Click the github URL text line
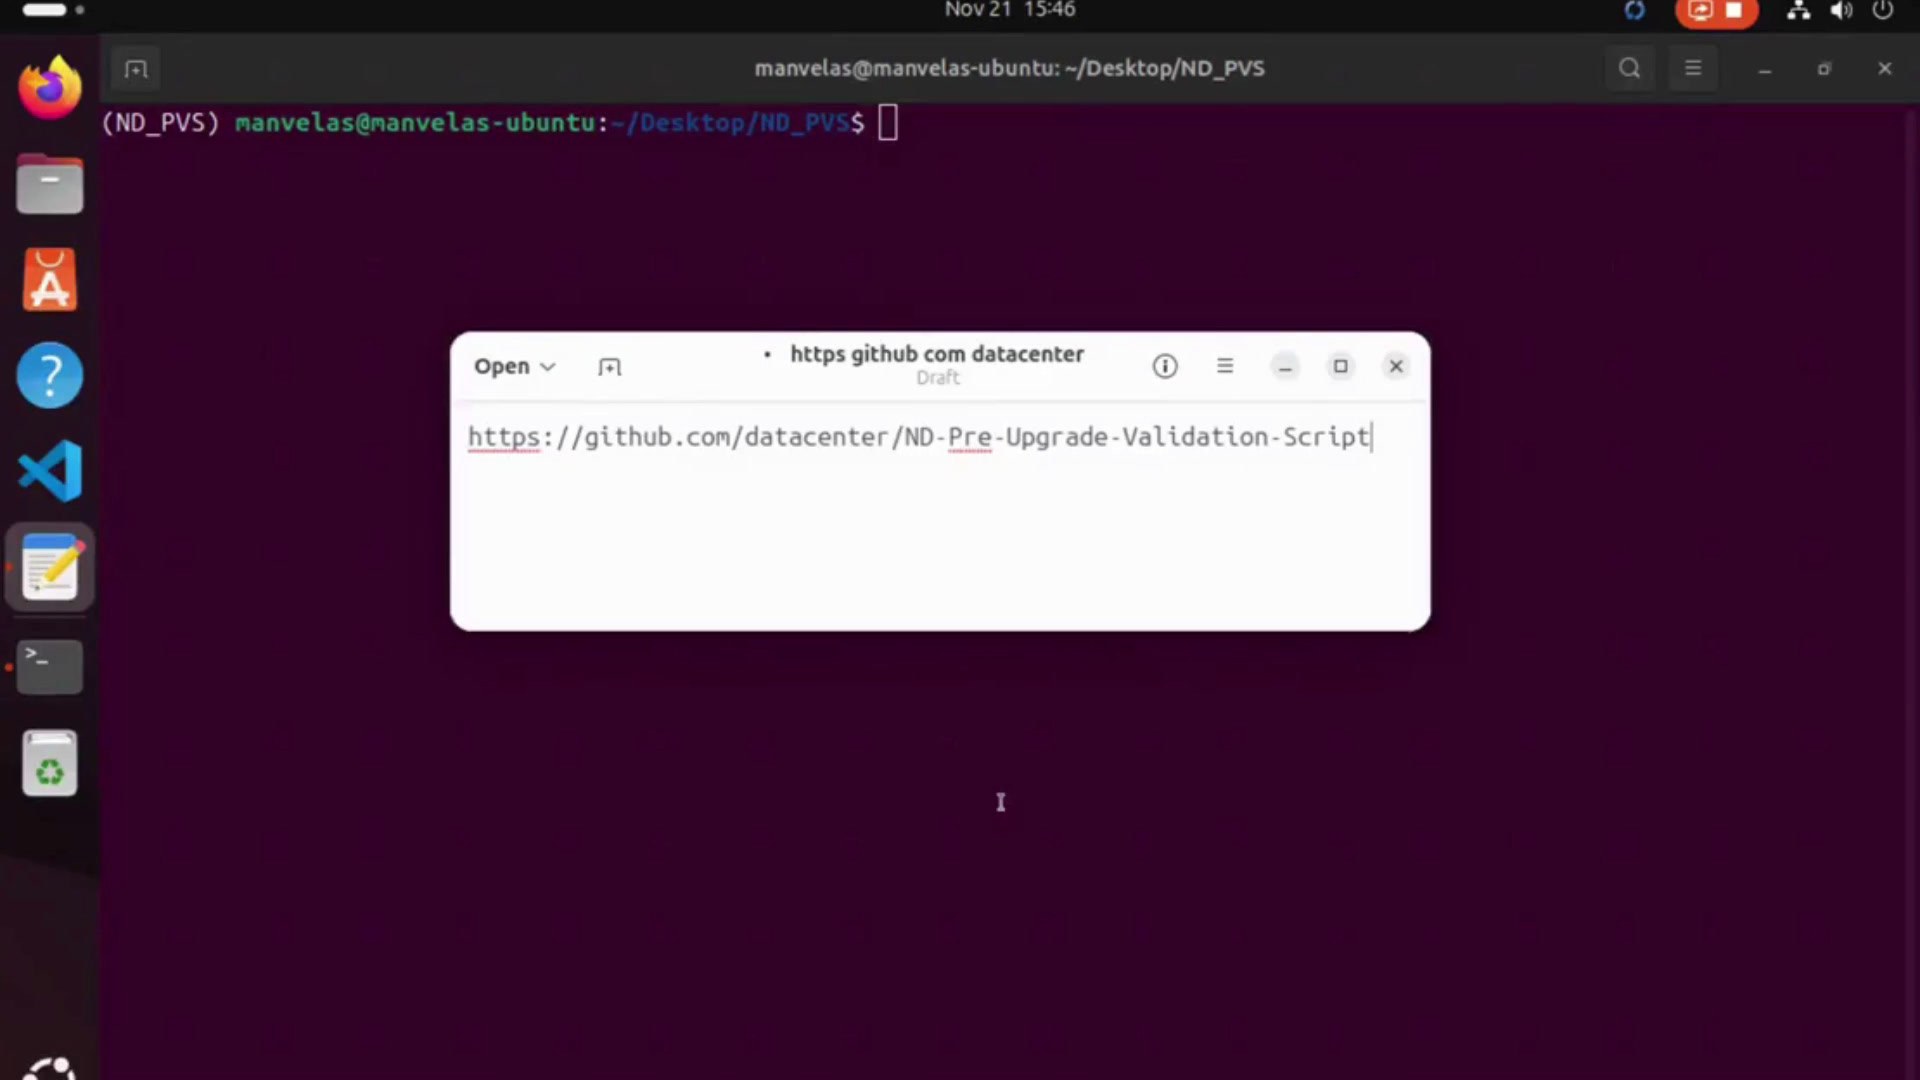Screen dimensions: 1920x1080 point(919,437)
